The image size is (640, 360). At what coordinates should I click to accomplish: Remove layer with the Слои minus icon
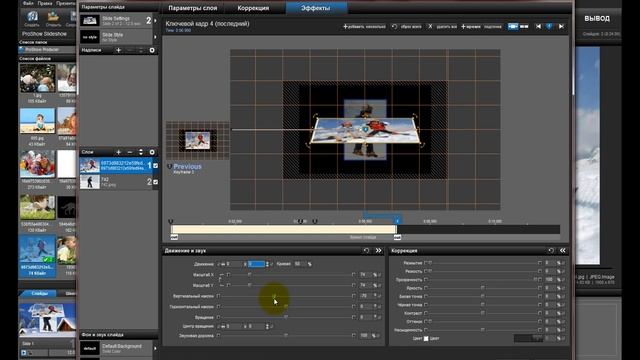tap(130, 152)
